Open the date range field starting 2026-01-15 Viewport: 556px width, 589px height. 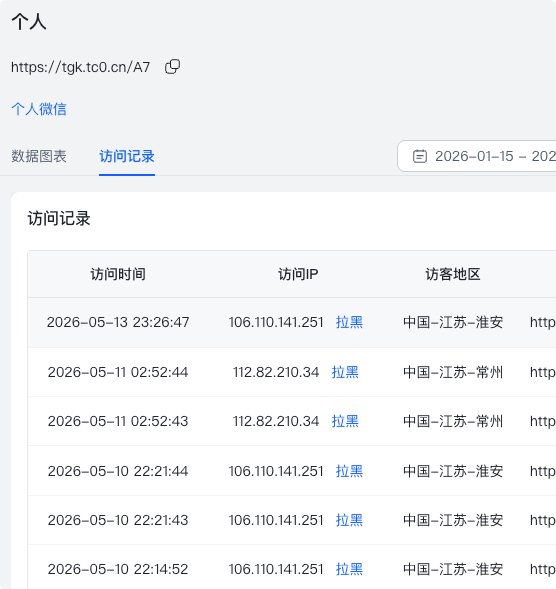(477, 156)
